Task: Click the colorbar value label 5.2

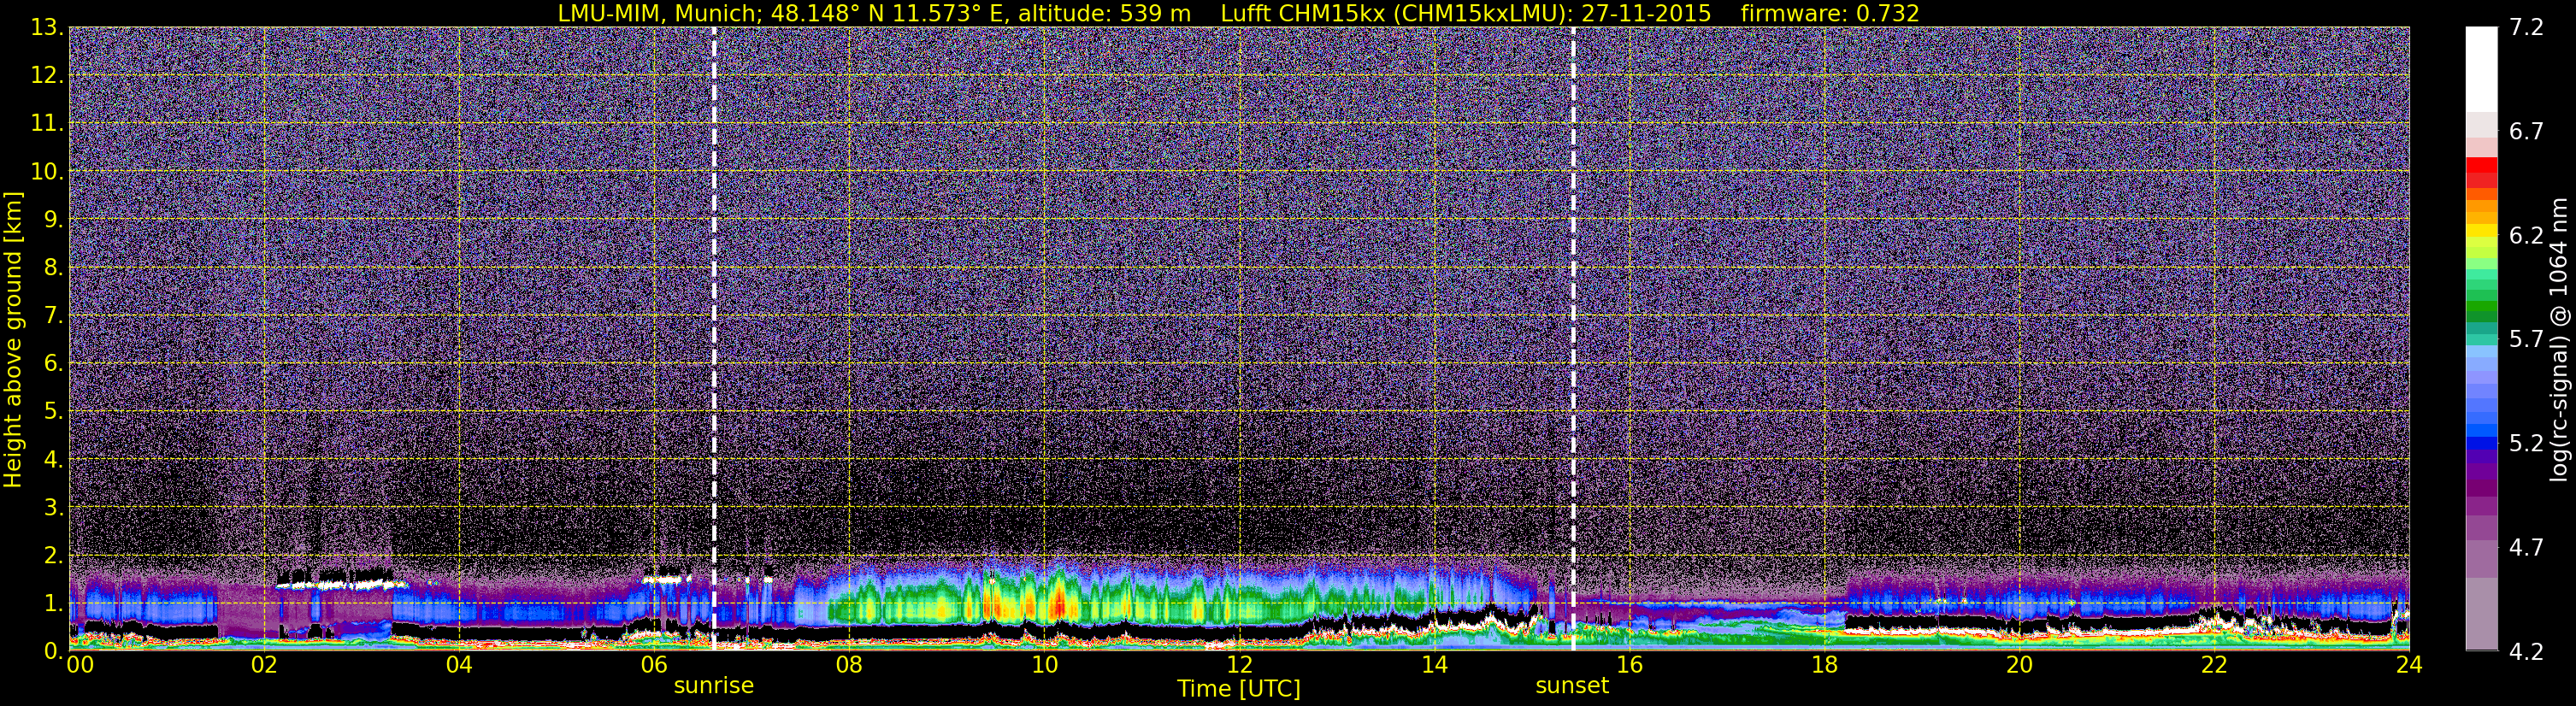Action: (2527, 444)
